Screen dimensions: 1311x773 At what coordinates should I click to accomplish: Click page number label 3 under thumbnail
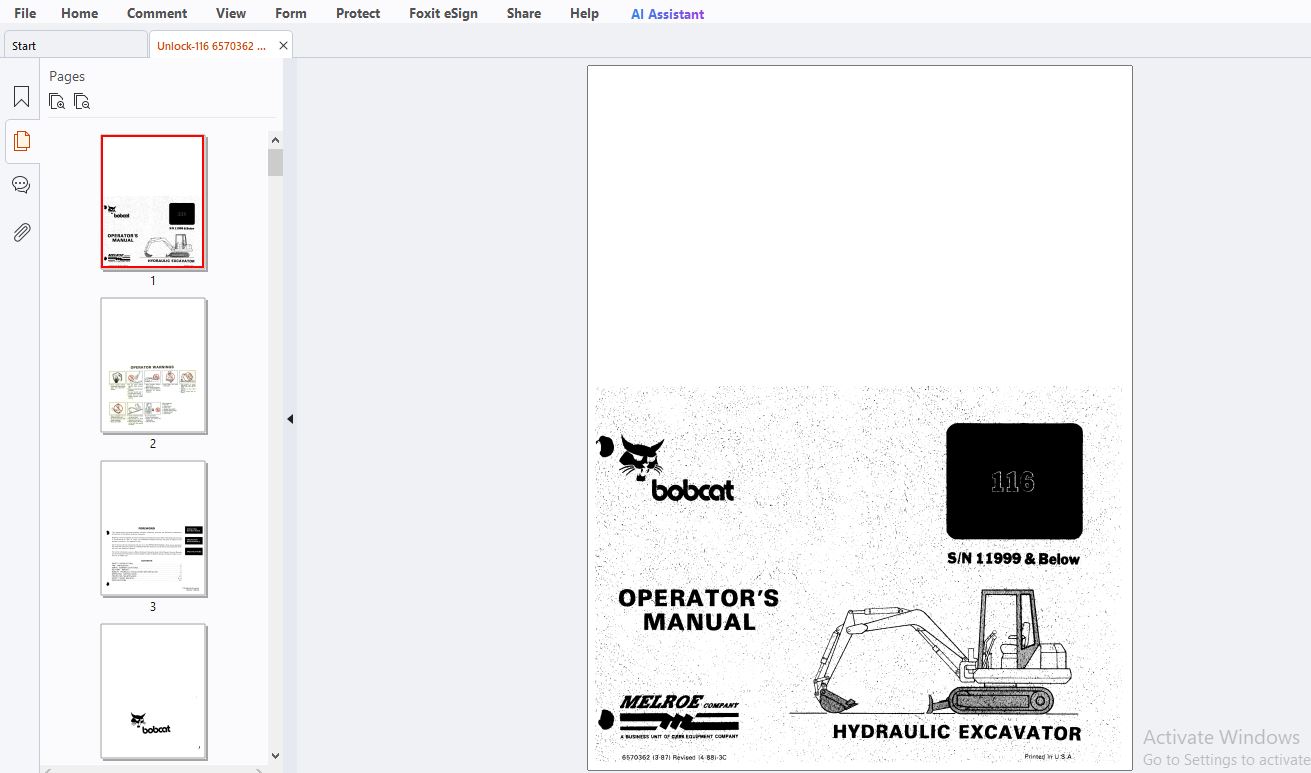(x=153, y=607)
